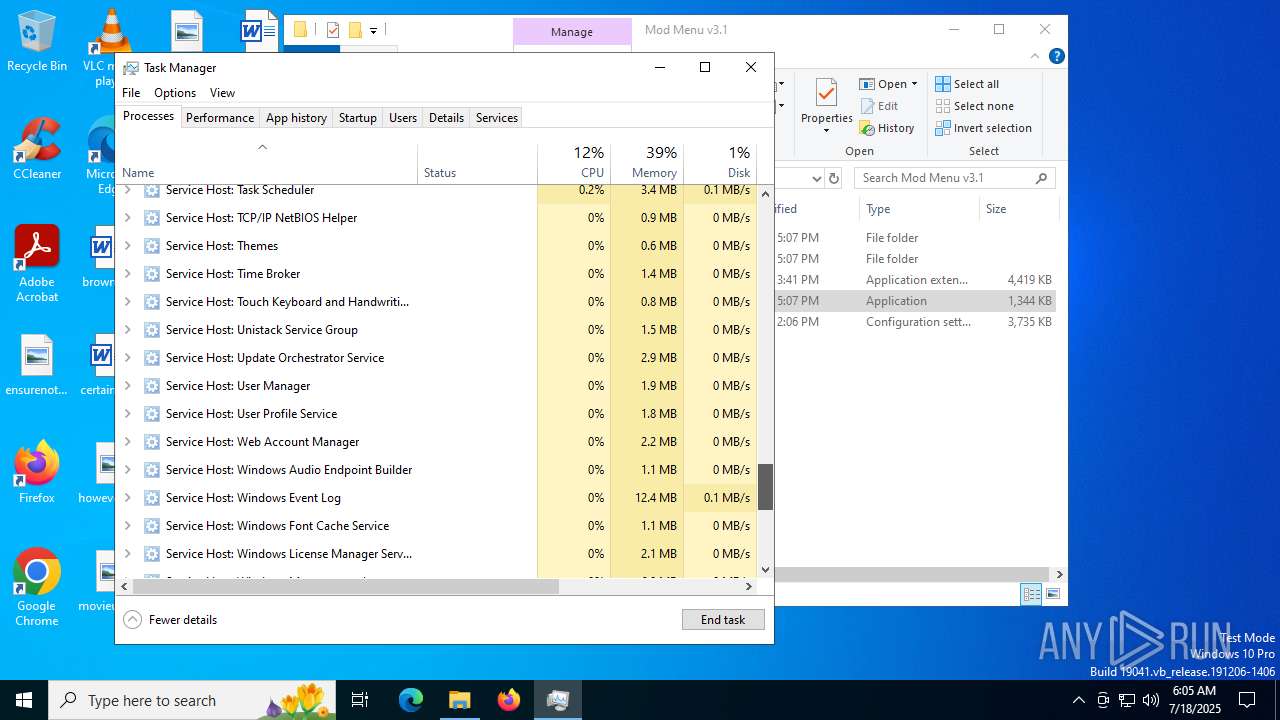Select Service Host: User Profile Service

coord(436,414)
